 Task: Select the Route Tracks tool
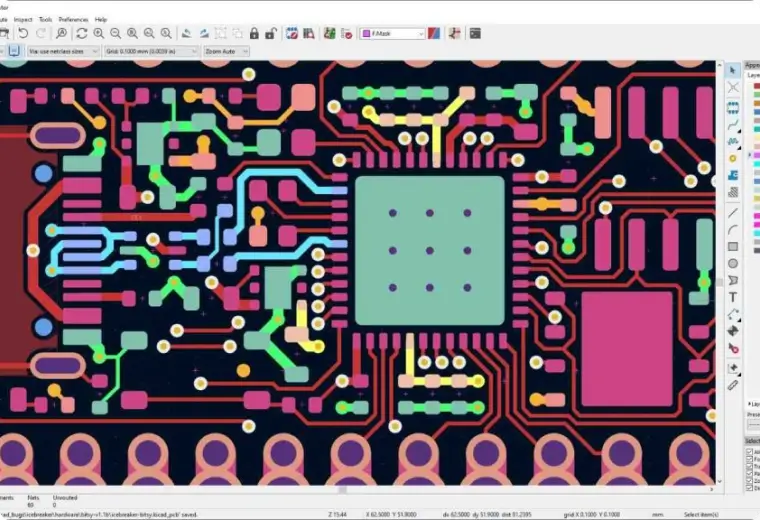pyautogui.click(x=733, y=125)
